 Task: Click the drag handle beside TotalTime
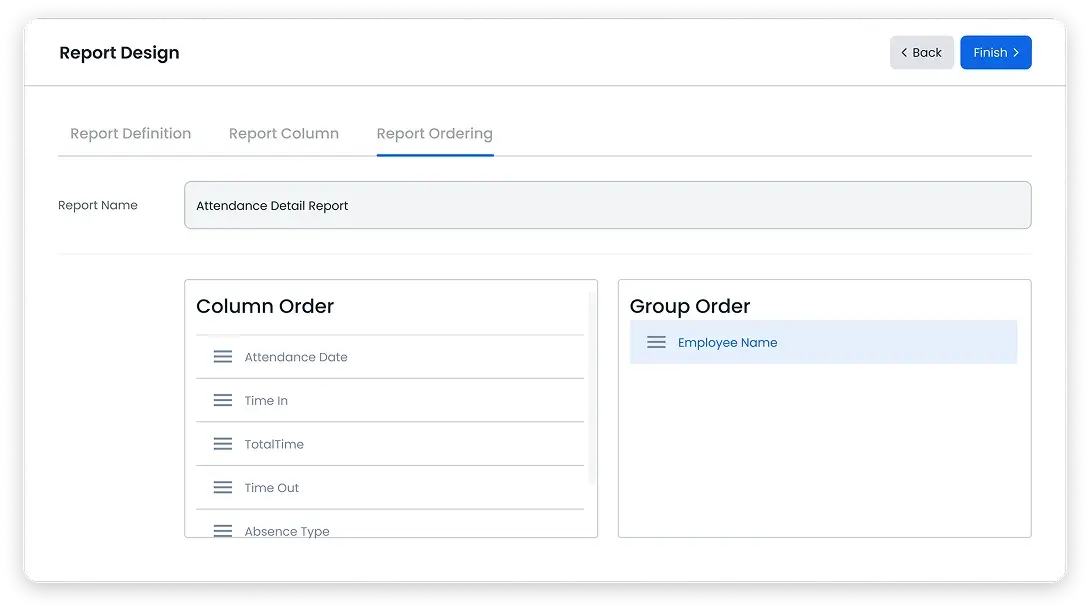coord(222,444)
